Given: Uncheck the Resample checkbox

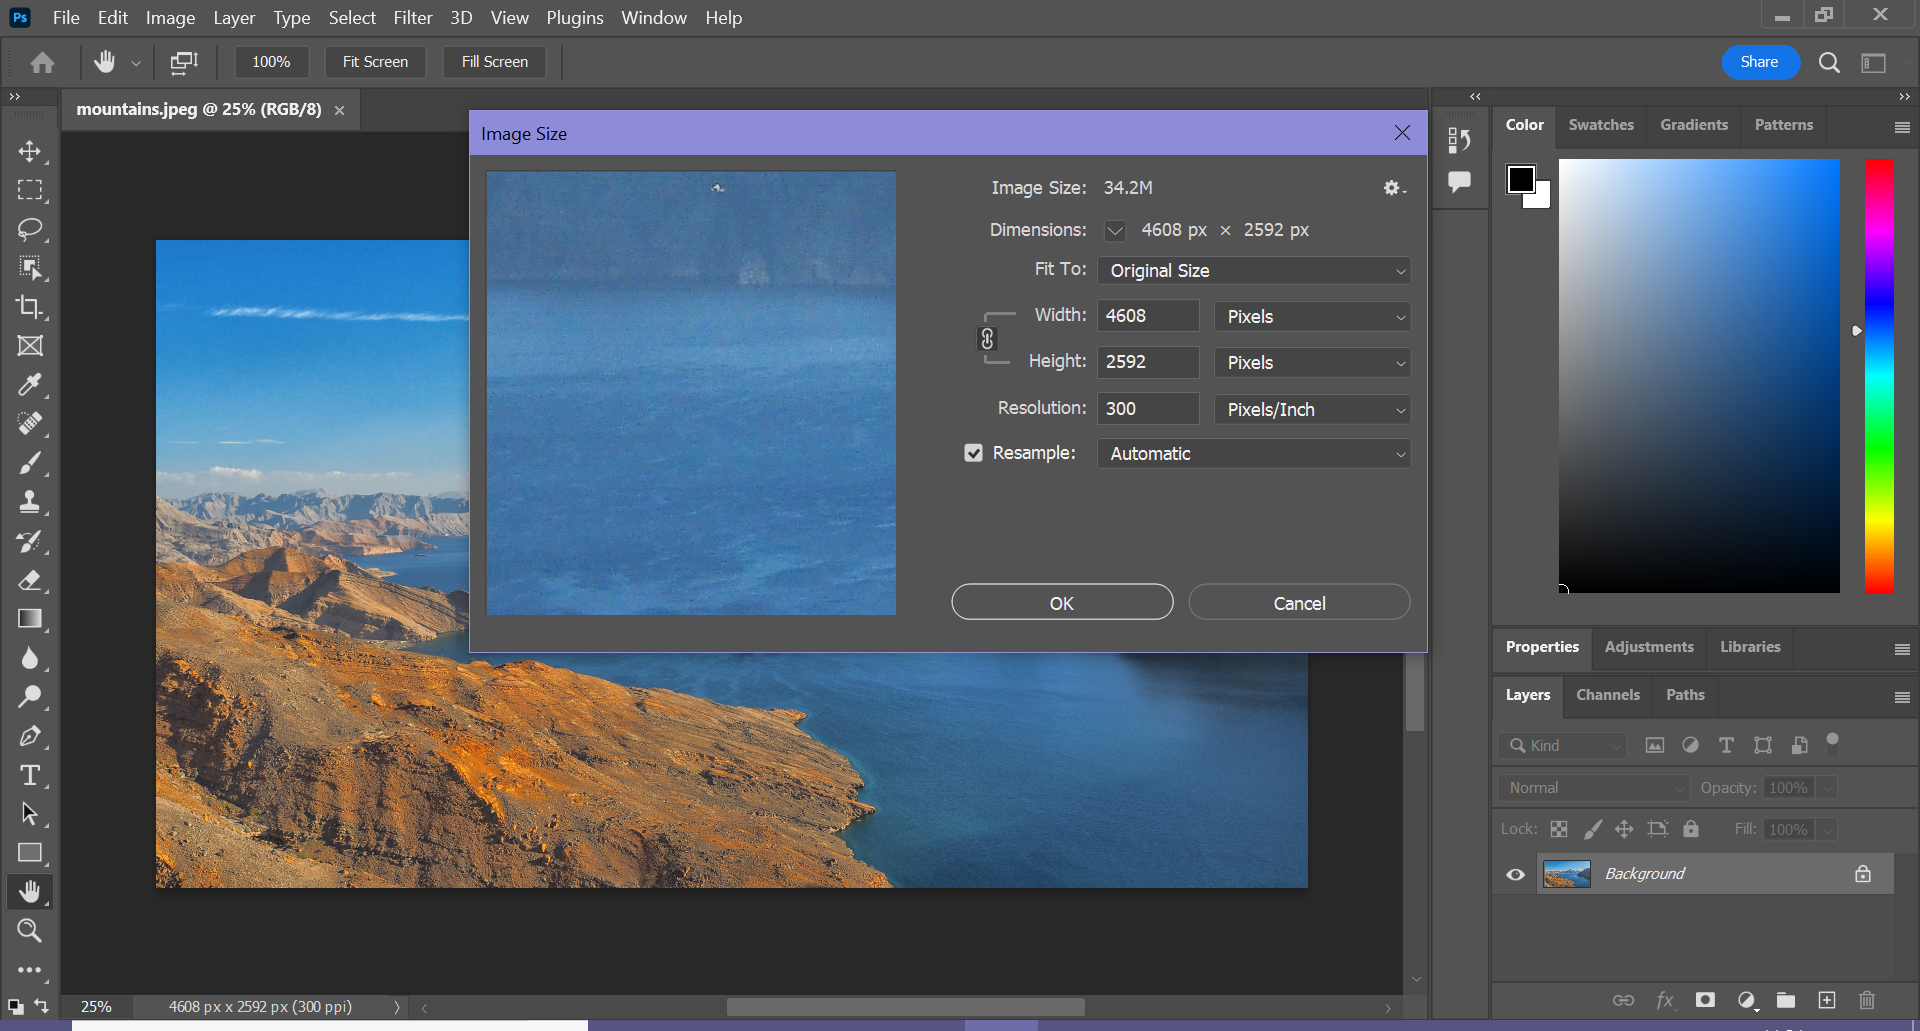Looking at the screenshot, I should point(973,453).
